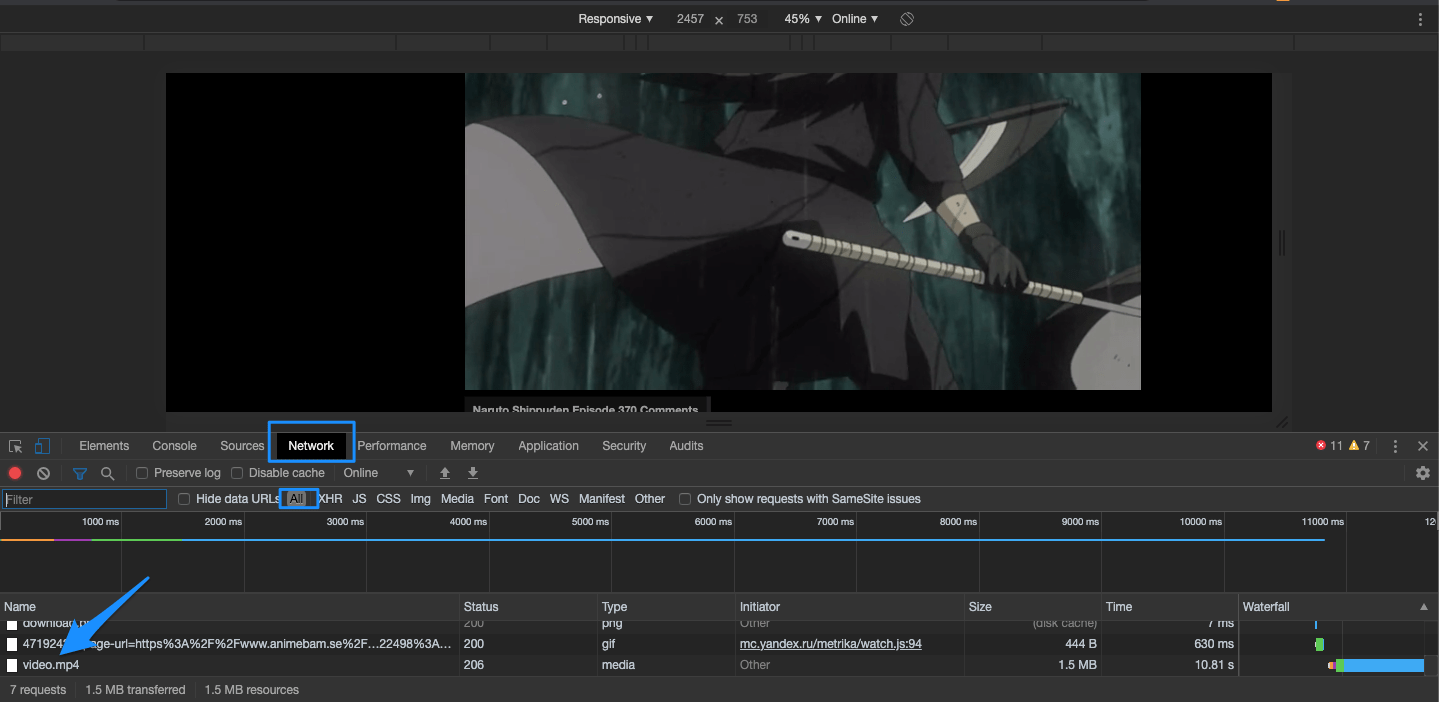Sort requests by Time column

coord(1170,607)
